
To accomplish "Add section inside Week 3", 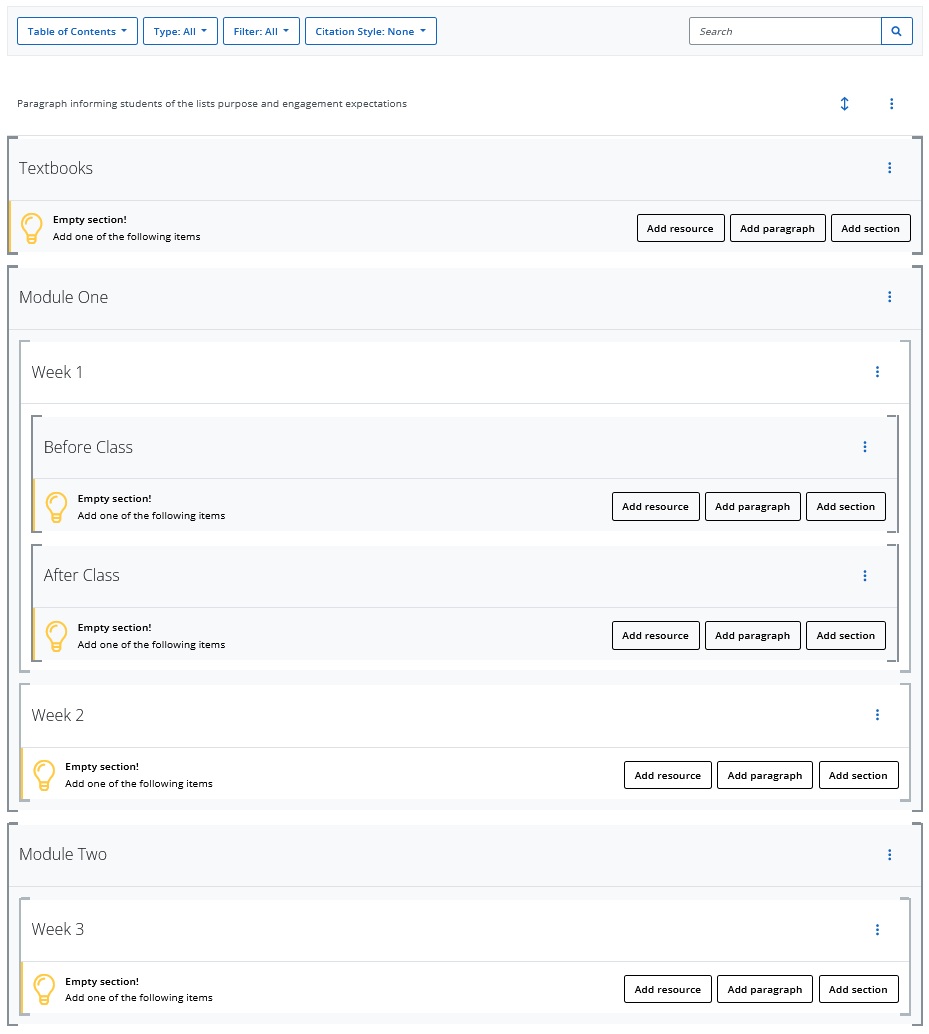I will 858,989.
